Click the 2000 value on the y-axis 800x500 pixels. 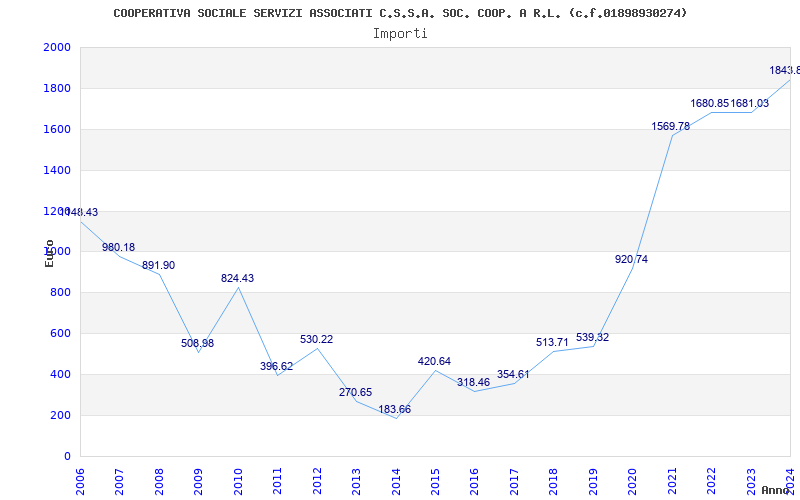pyautogui.click(x=57, y=48)
